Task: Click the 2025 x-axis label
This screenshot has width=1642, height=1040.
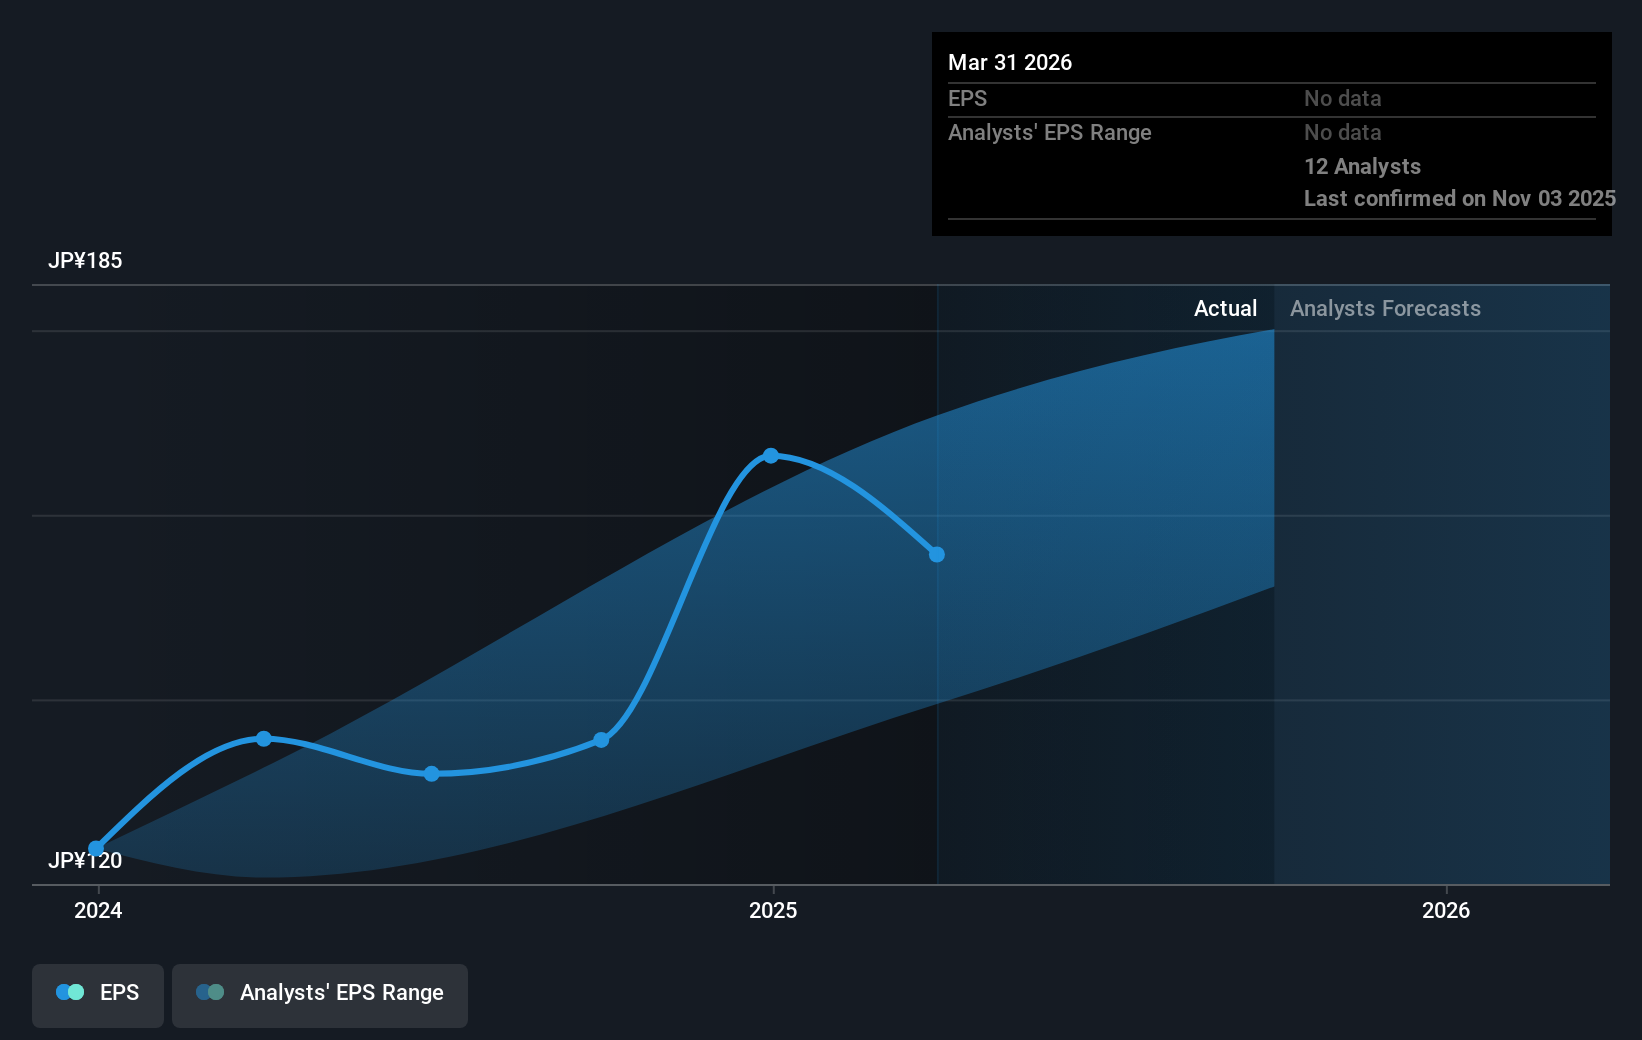Action: (773, 910)
